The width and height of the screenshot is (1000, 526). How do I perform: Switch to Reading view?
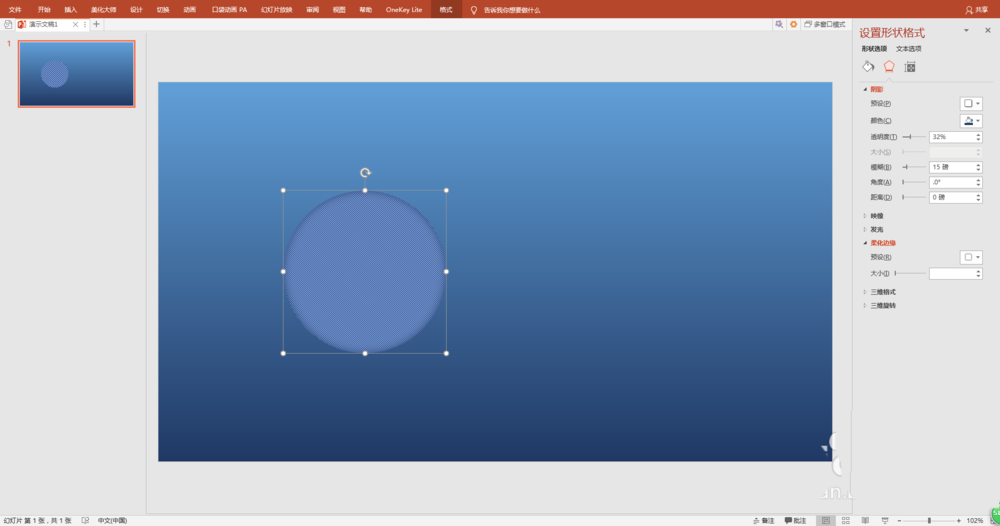pyautogui.click(x=865, y=520)
